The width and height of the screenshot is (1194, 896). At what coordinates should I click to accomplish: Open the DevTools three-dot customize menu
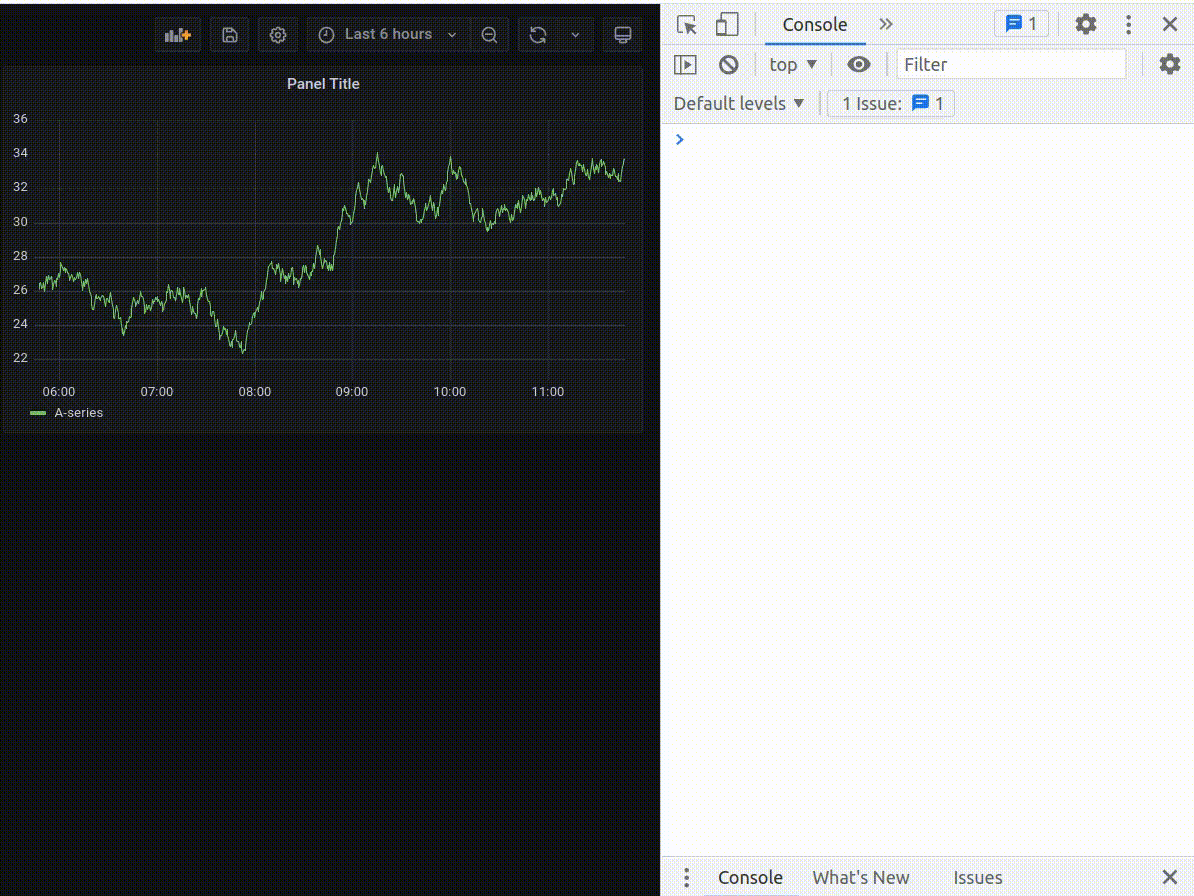click(1129, 24)
